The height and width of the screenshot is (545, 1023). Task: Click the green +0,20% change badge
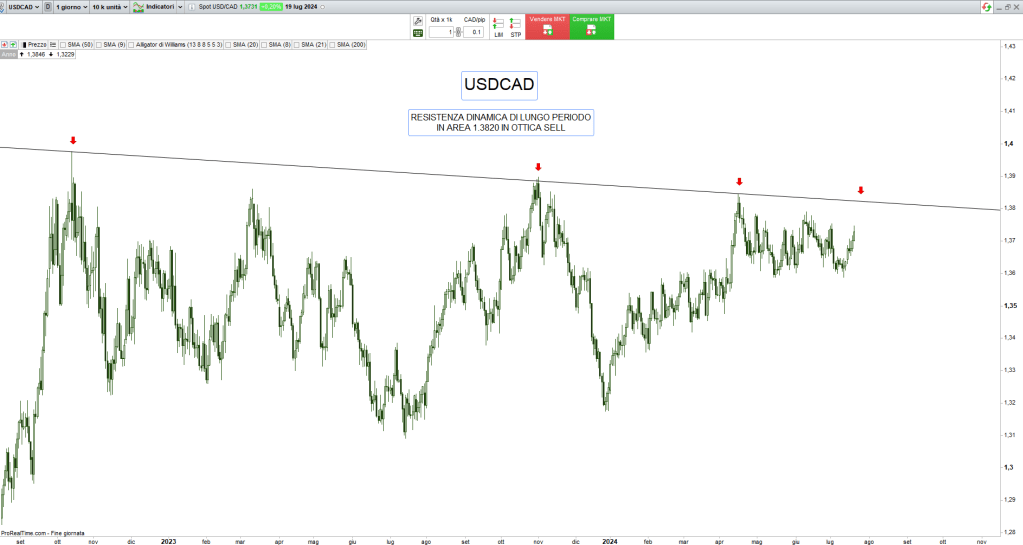click(x=271, y=7)
